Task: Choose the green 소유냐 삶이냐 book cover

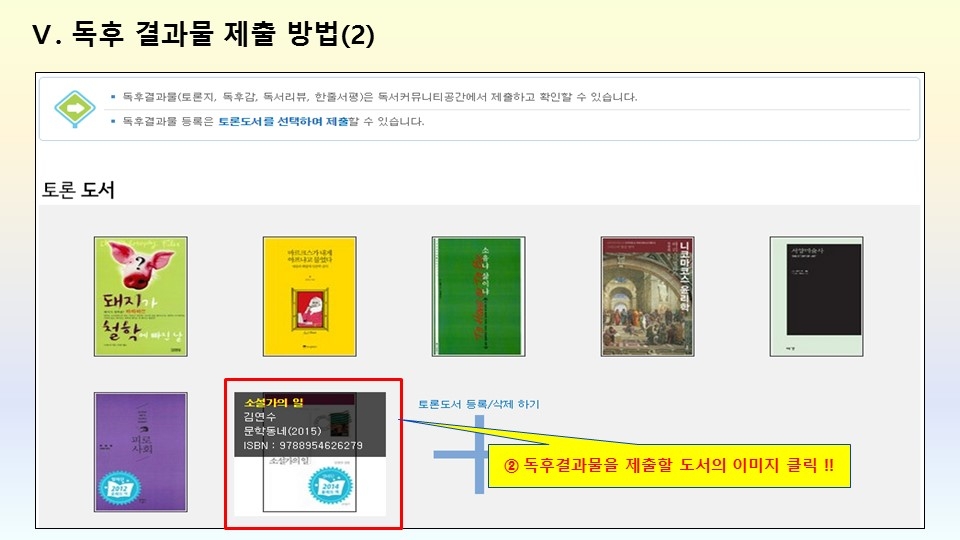Action: point(479,296)
